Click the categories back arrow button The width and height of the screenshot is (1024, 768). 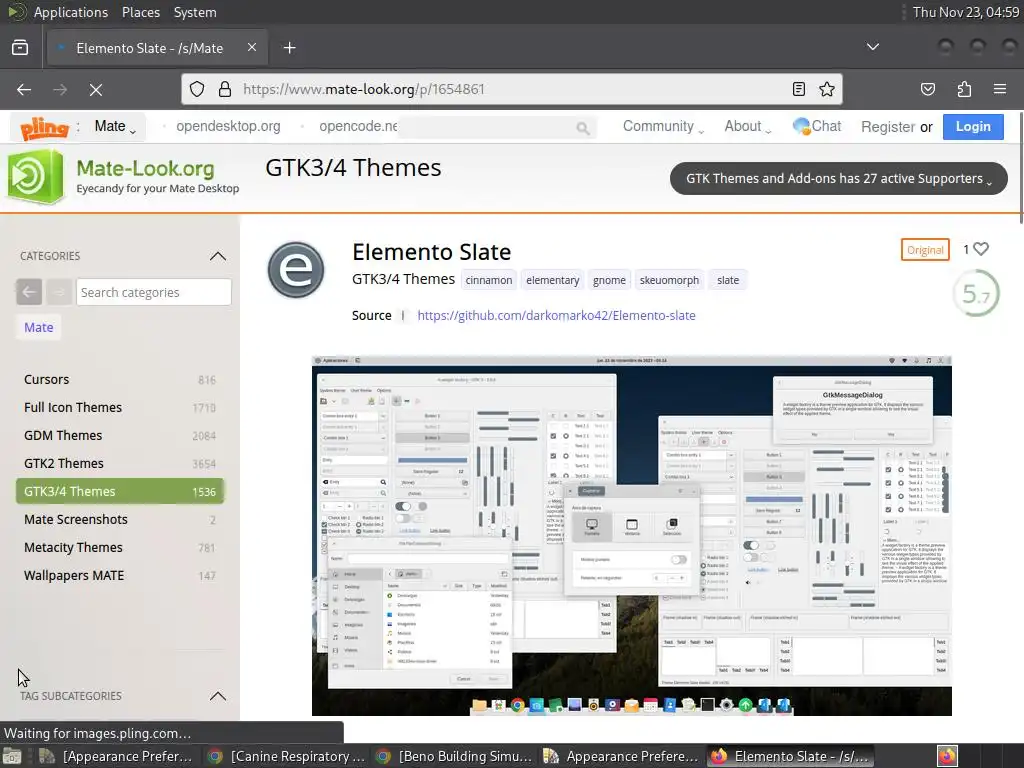pyautogui.click(x=29, y=292)
